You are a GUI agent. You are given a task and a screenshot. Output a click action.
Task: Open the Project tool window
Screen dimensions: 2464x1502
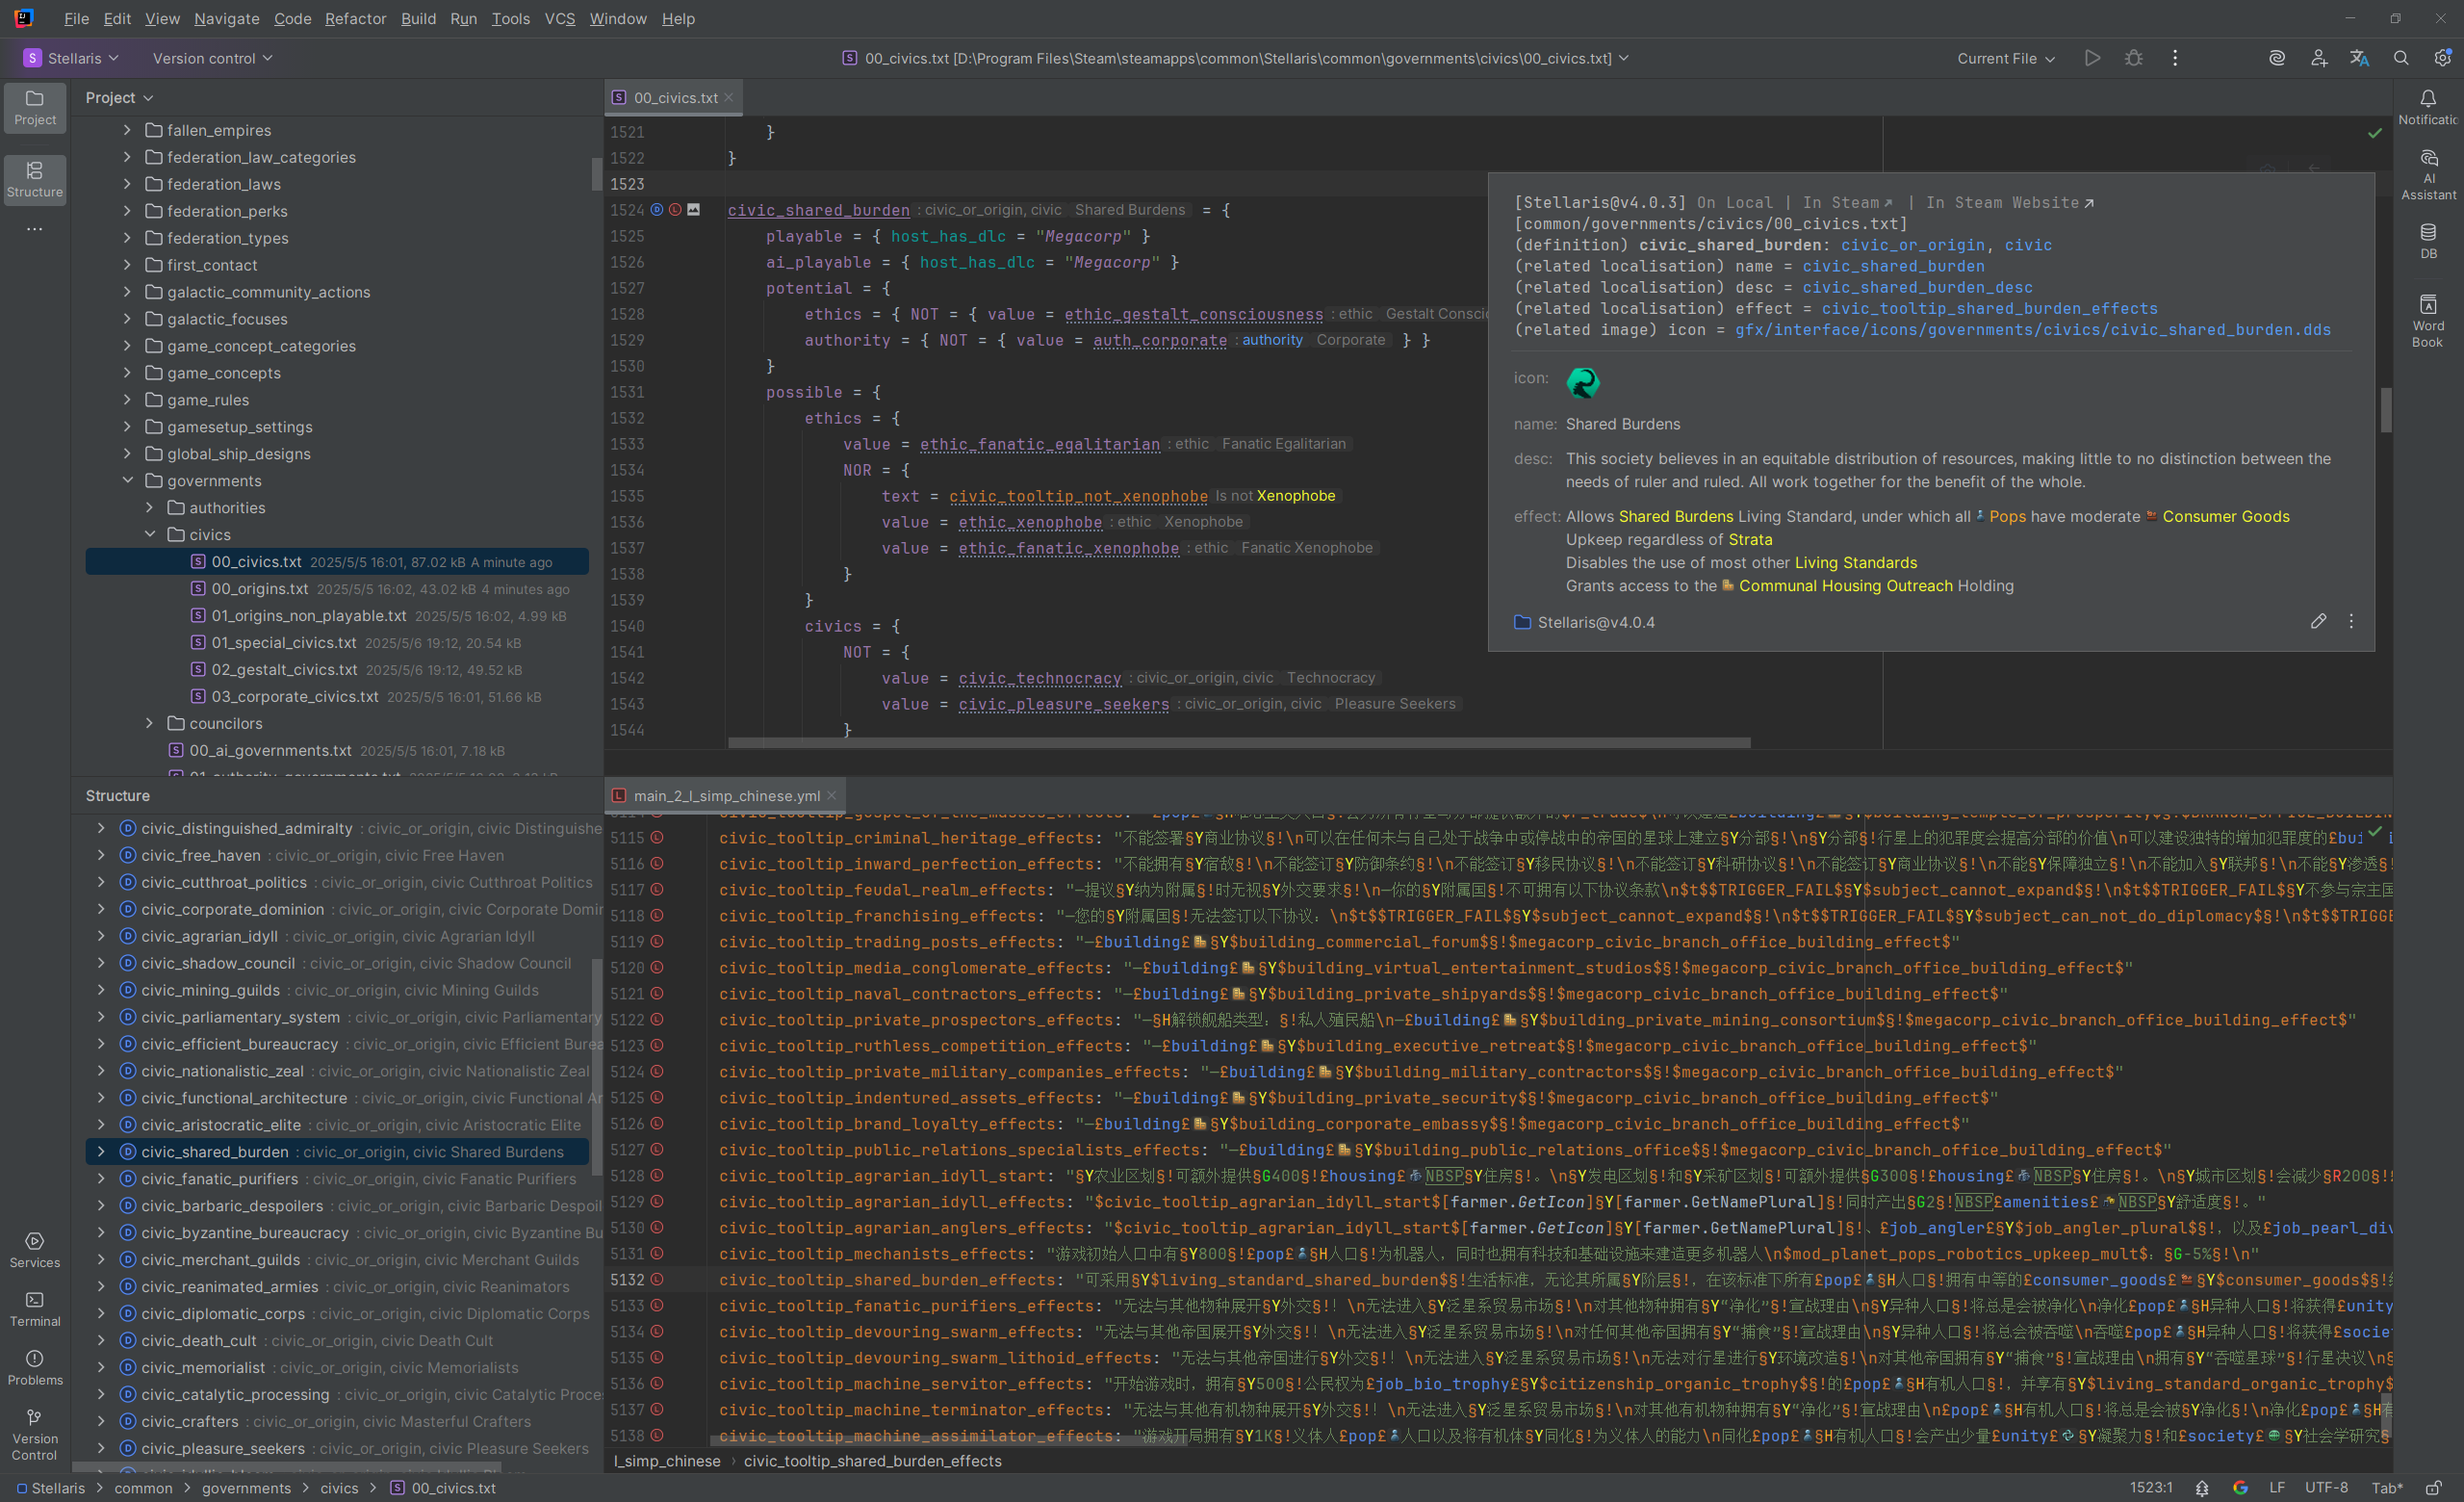(x=35, y=107)
